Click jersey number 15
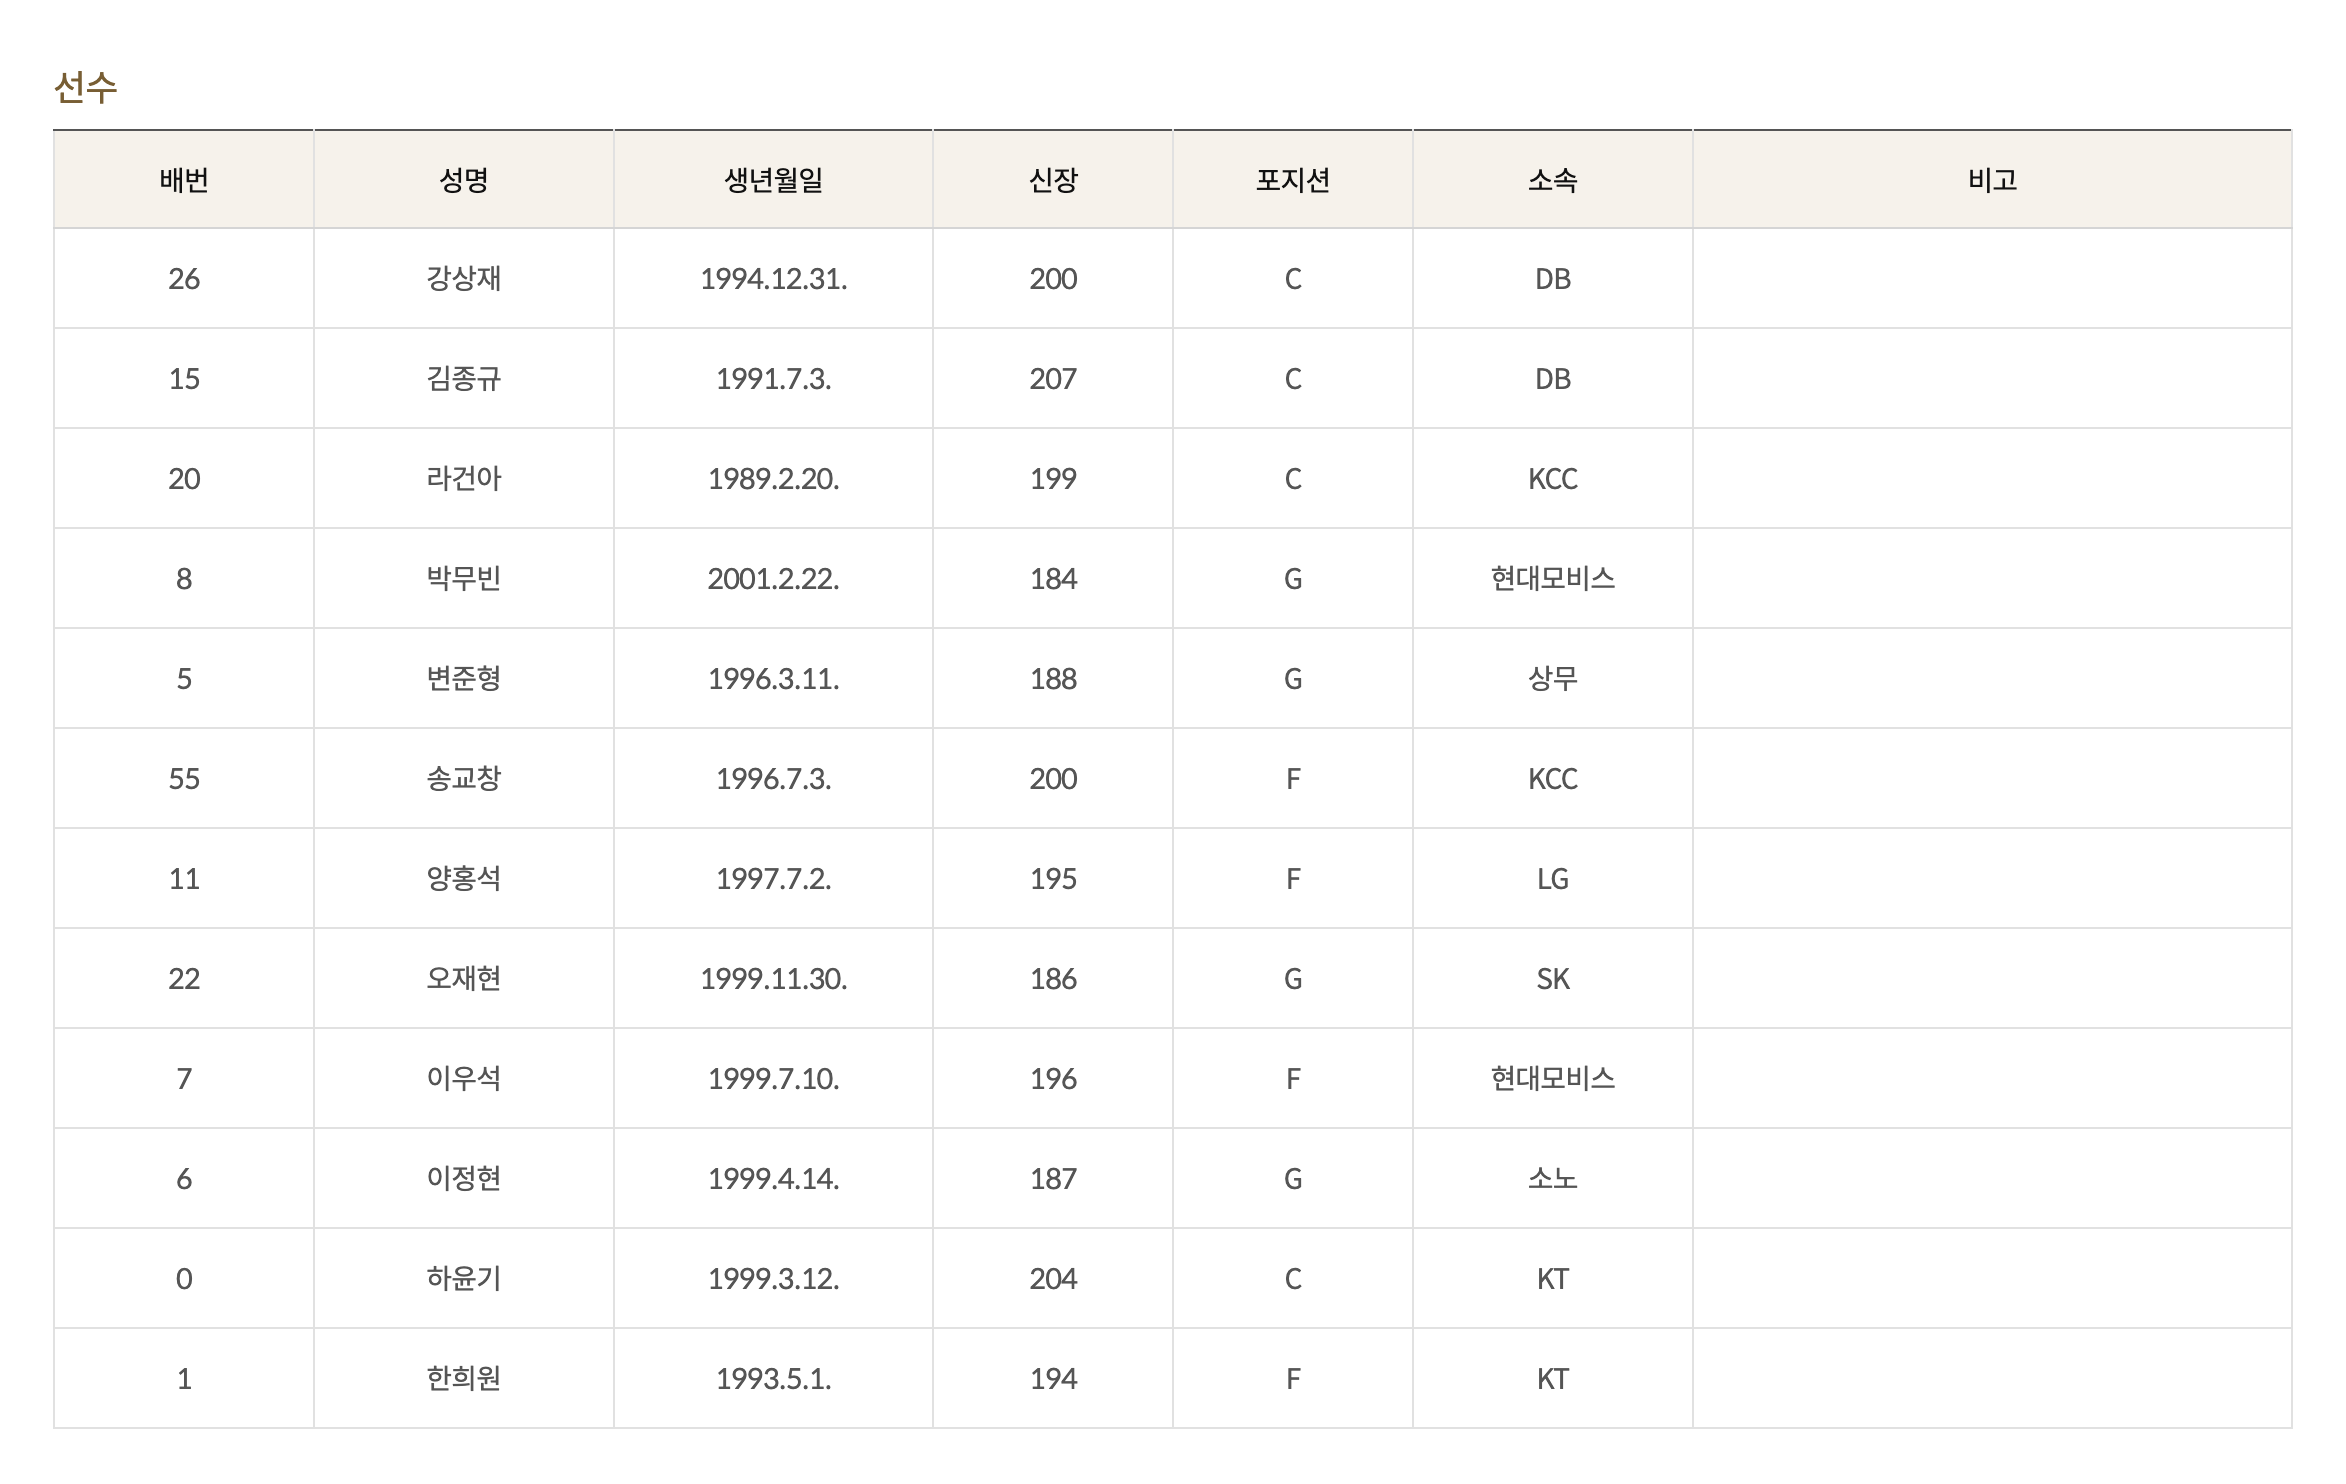 pos(184,379)
